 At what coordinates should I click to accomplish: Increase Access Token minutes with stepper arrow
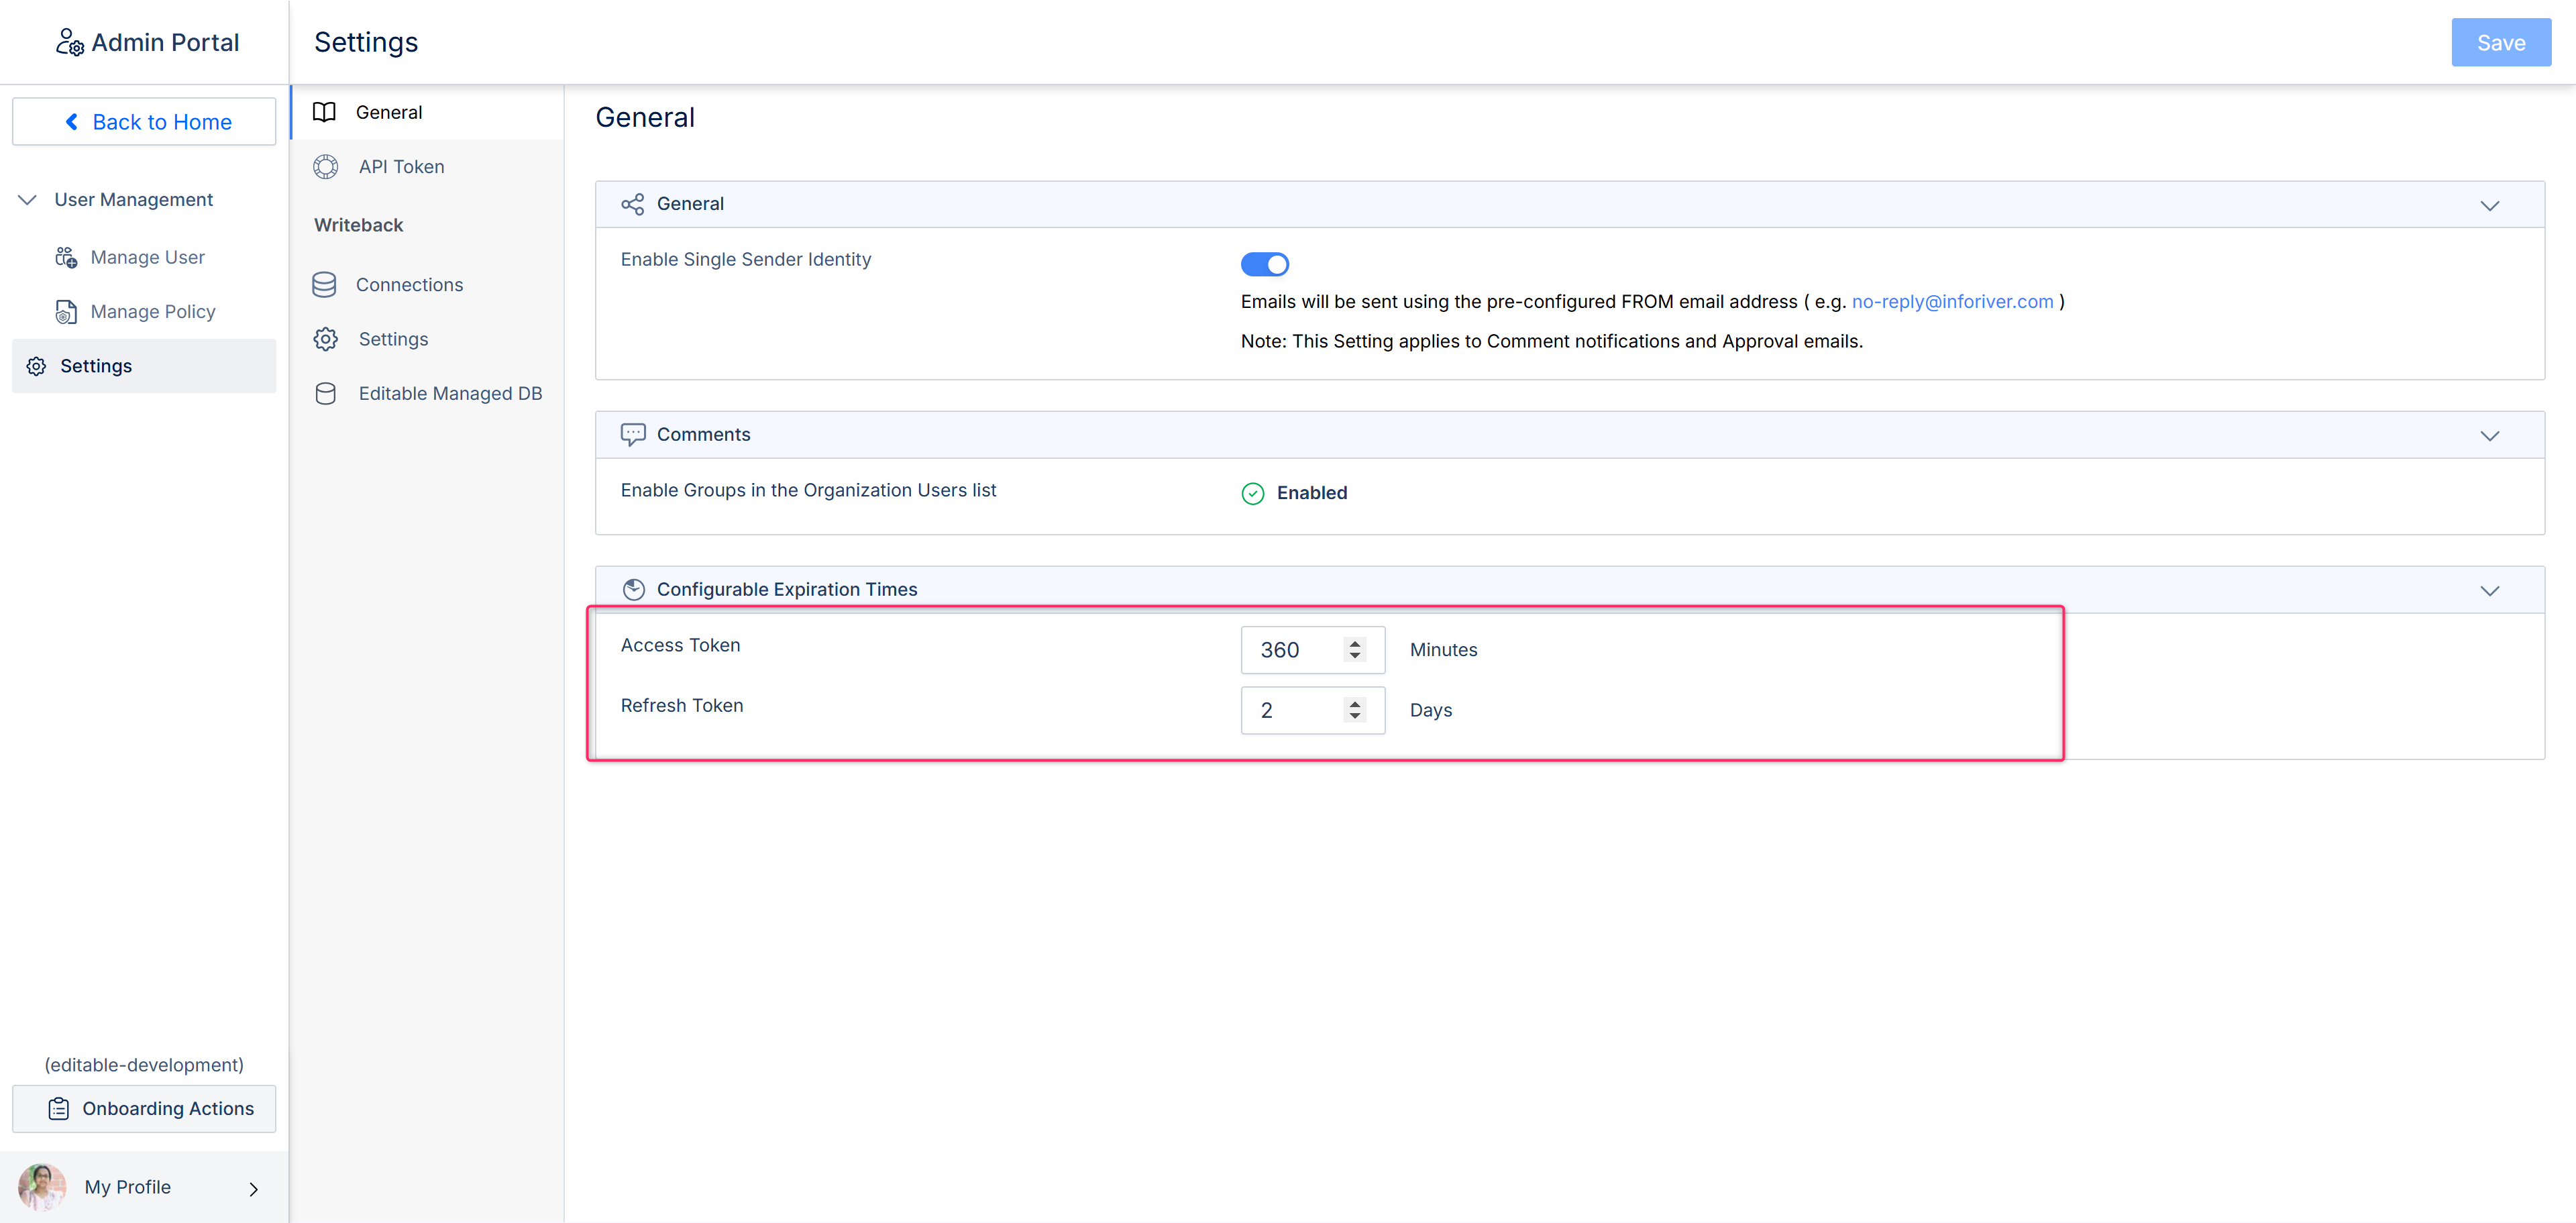click(1355, 643)
